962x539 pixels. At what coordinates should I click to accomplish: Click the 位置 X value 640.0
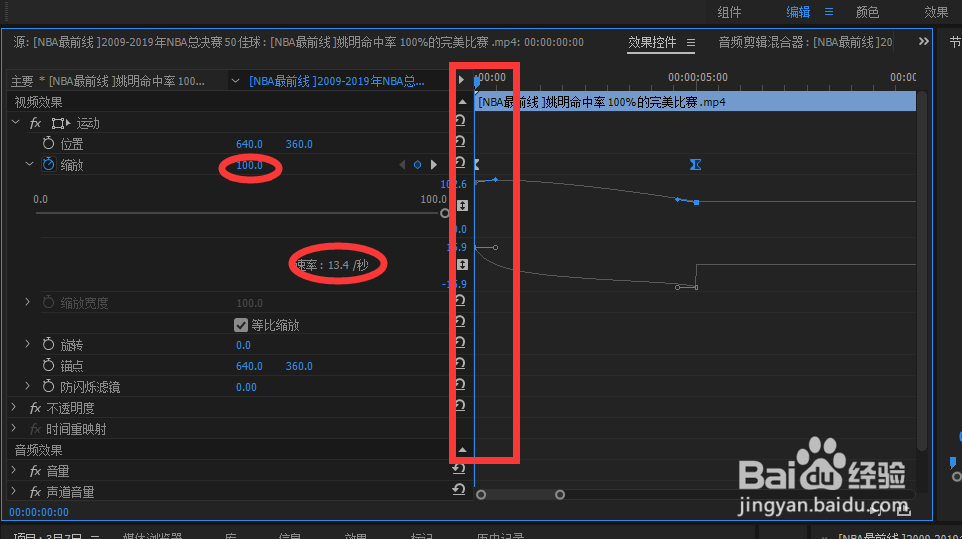click(x=249, y=144)
